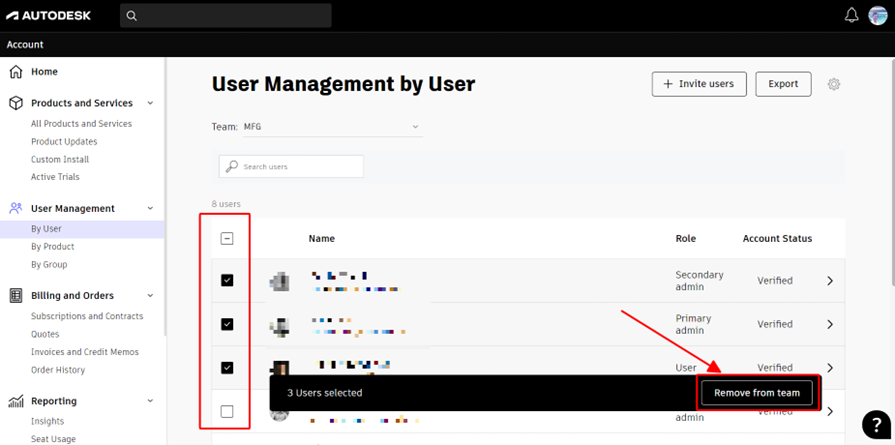Click the search magnifier in top bar
Screen dimensions: 895x445
(132, 16)
